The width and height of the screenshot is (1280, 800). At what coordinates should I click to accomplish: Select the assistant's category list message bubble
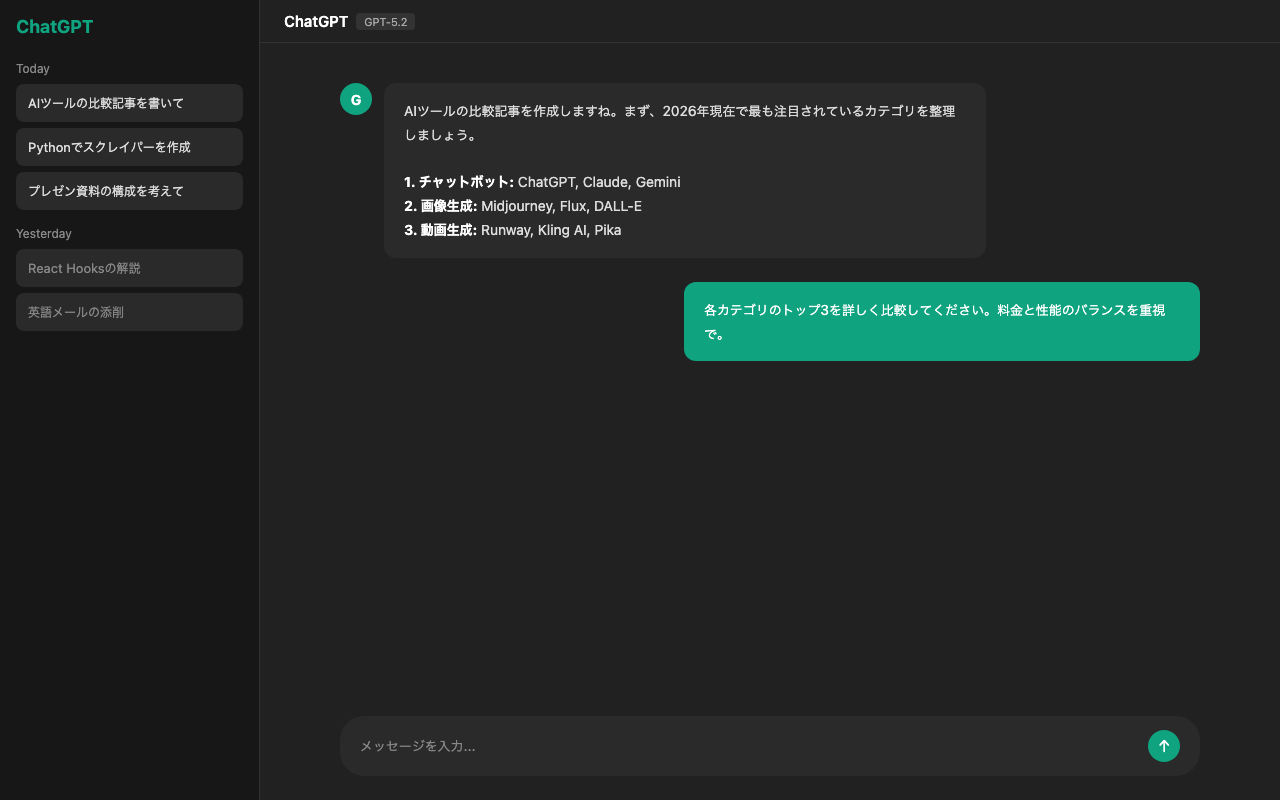point(684,170)
